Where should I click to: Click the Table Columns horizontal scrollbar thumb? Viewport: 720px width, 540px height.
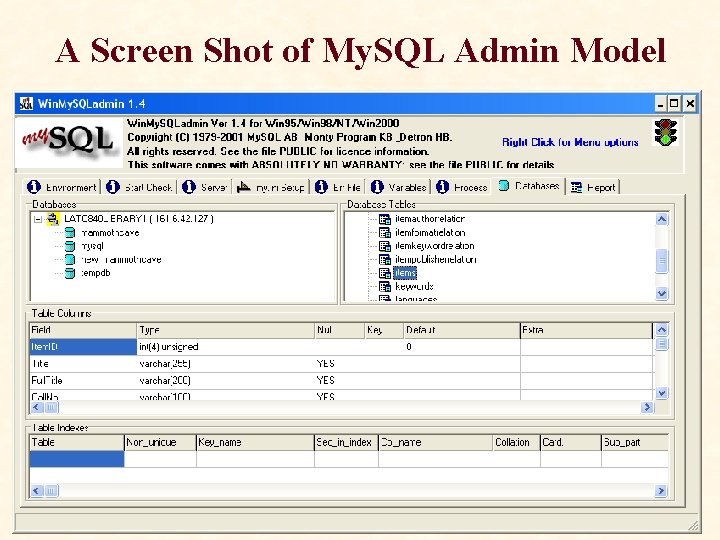tap(51, 407)
